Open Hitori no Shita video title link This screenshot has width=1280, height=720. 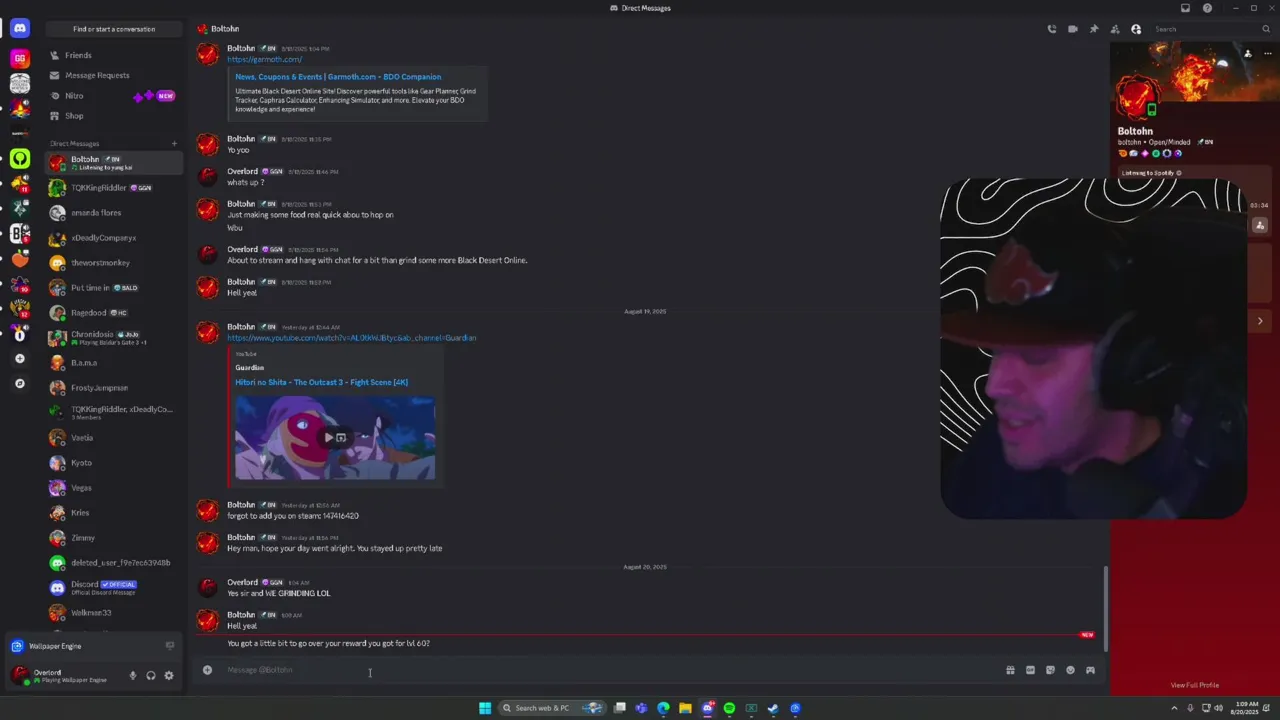tap(321, 382)
